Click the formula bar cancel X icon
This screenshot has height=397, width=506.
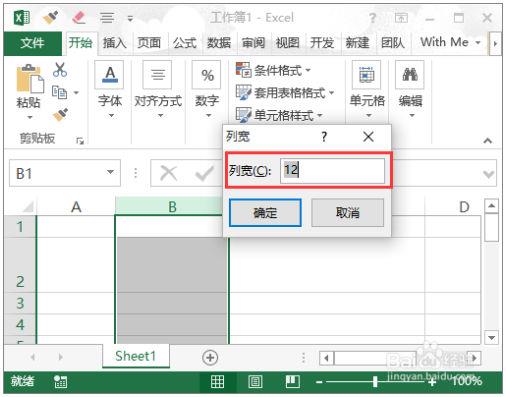(169, 173)
